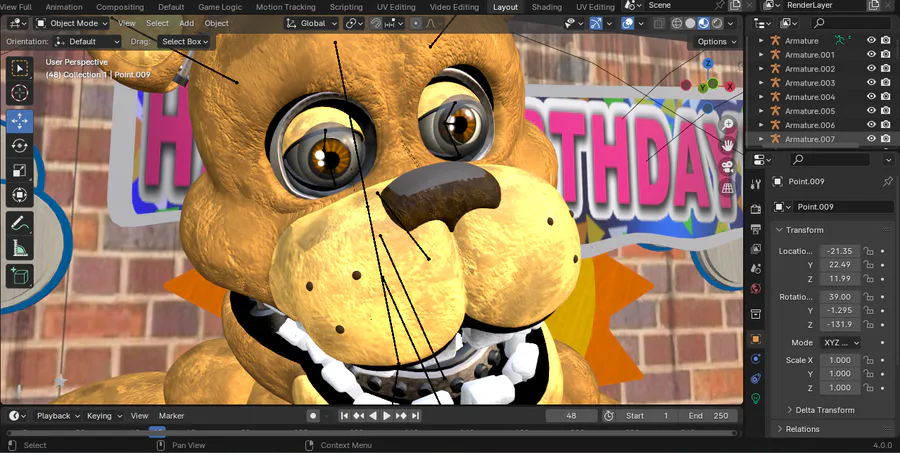900x453 pixels.
Task: Click the current frame field showing 48
Action: click(x=571, y=416)
